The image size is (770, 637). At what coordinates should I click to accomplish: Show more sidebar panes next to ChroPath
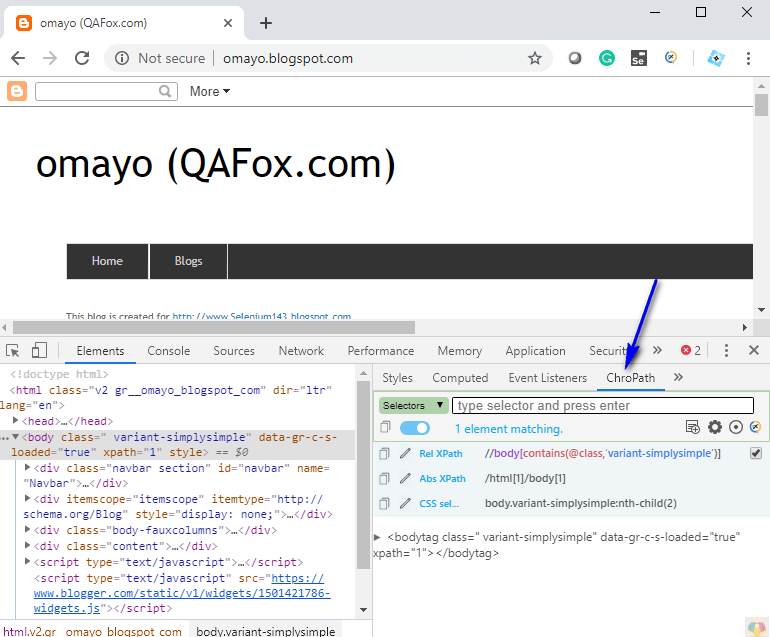[x=678, y=377]
